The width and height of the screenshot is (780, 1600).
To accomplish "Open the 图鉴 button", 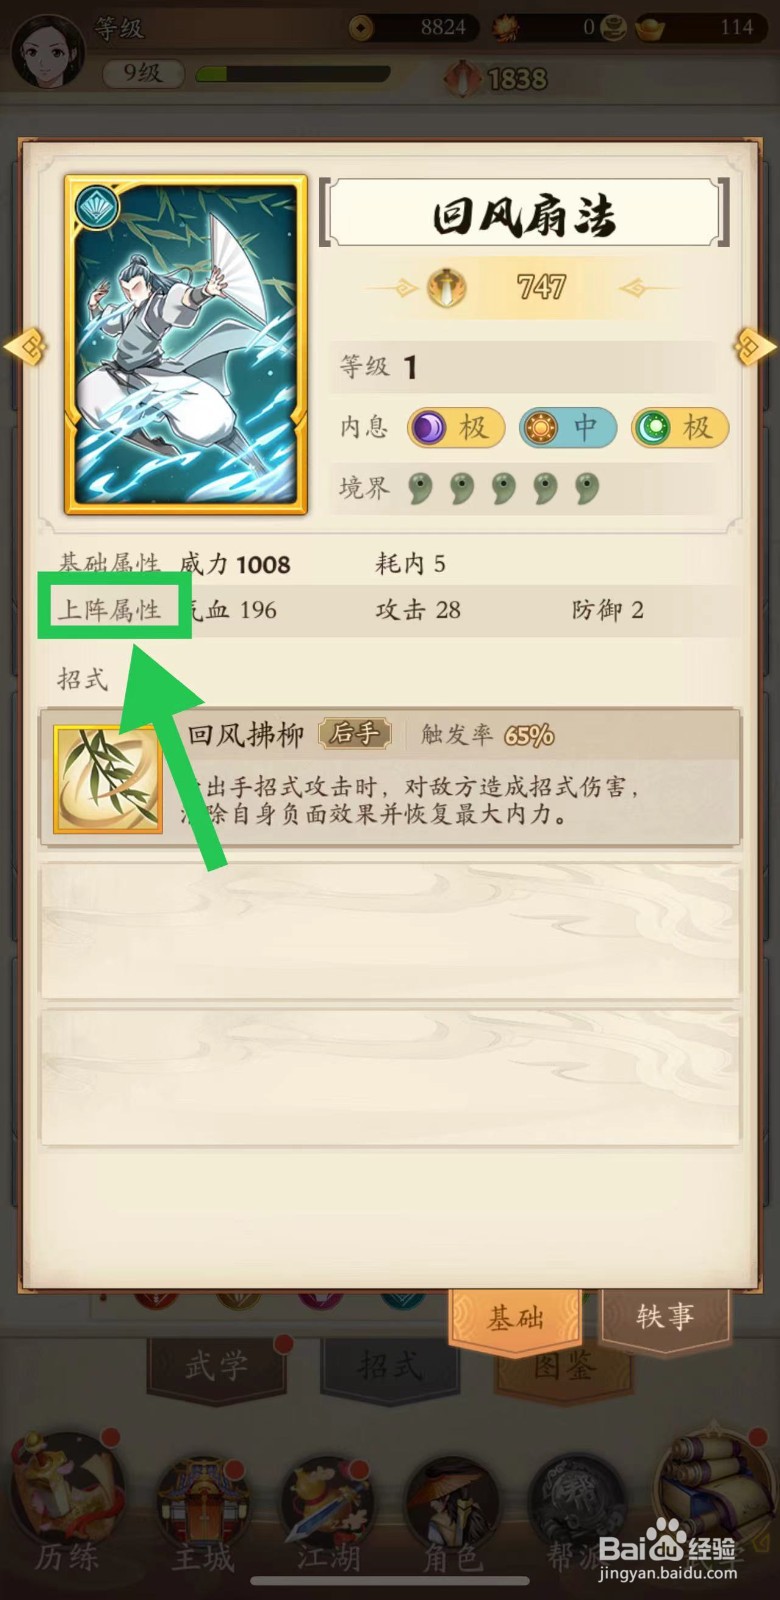I will [x=565, y=1366].
